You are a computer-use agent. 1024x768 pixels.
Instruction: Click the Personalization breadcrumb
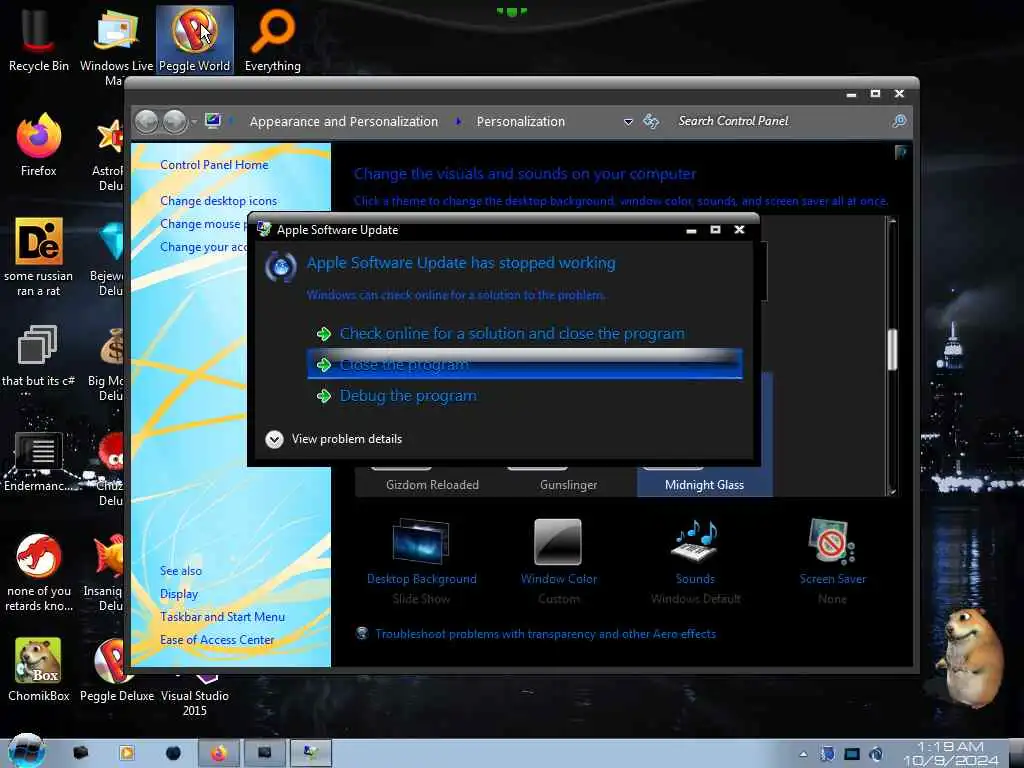tap(520, 121)
